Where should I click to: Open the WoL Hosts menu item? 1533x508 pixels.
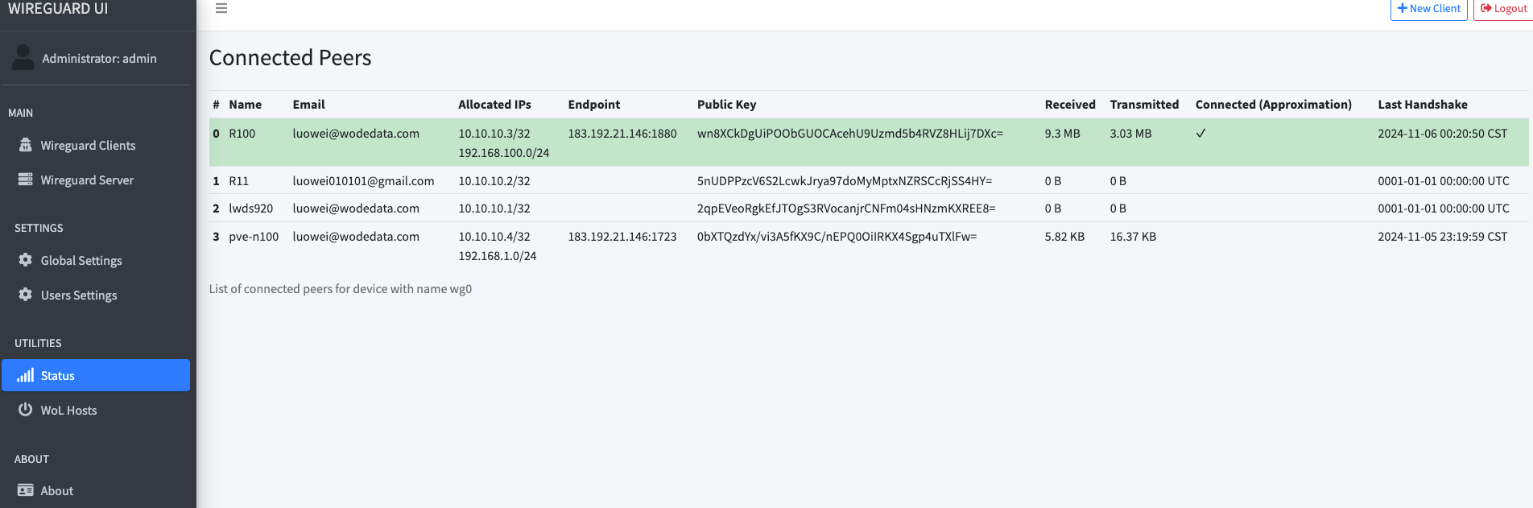click(x=68, y=411)
